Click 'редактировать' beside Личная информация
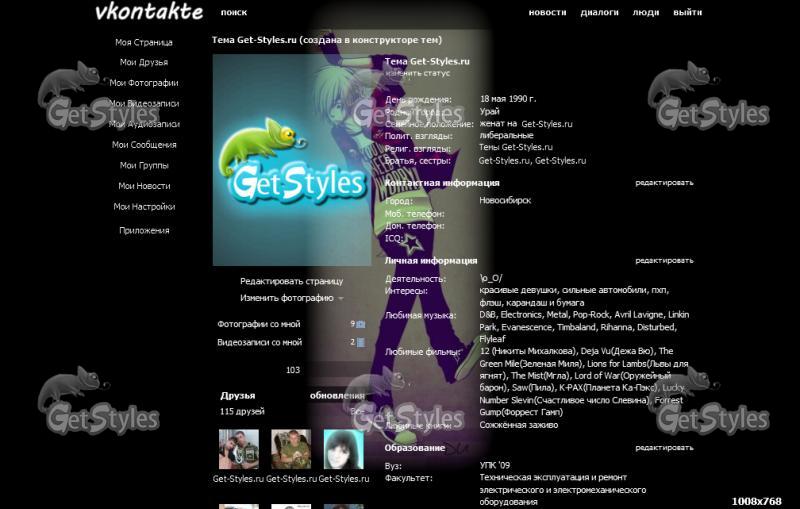This screenshot has width=800, height=509. point(664,260)
